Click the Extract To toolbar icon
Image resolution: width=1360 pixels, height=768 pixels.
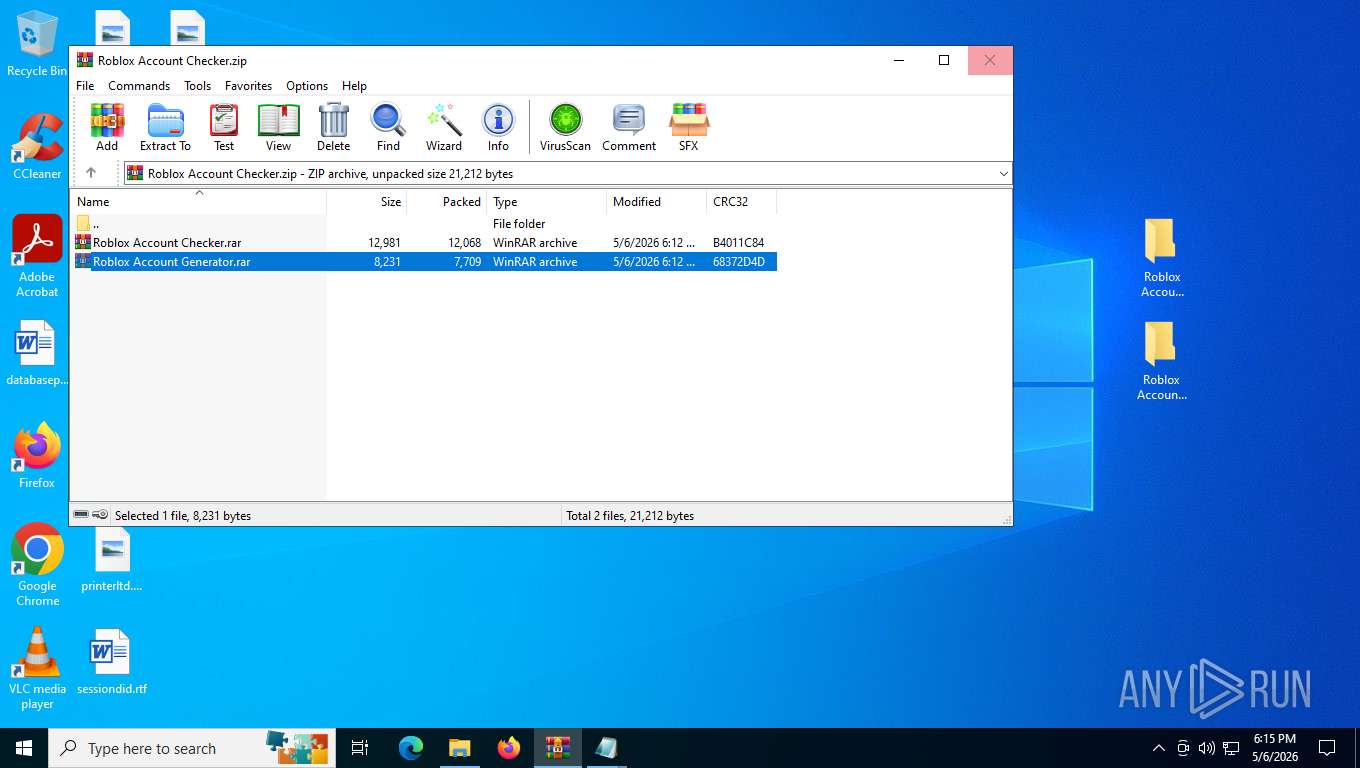click(x=165, y=127)
